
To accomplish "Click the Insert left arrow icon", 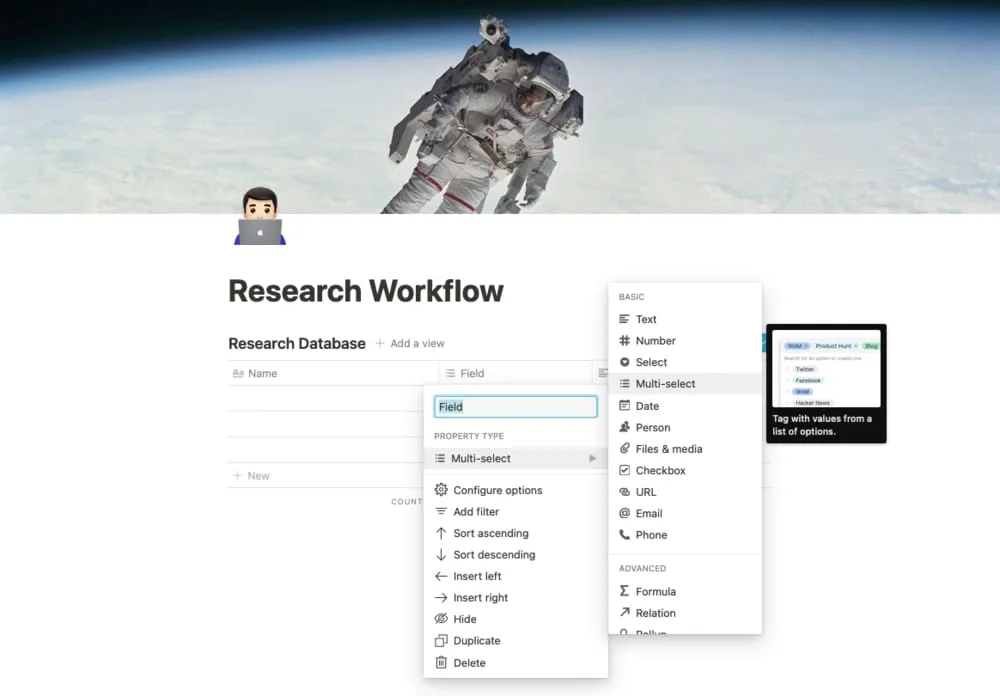I will tap(441, 576).
